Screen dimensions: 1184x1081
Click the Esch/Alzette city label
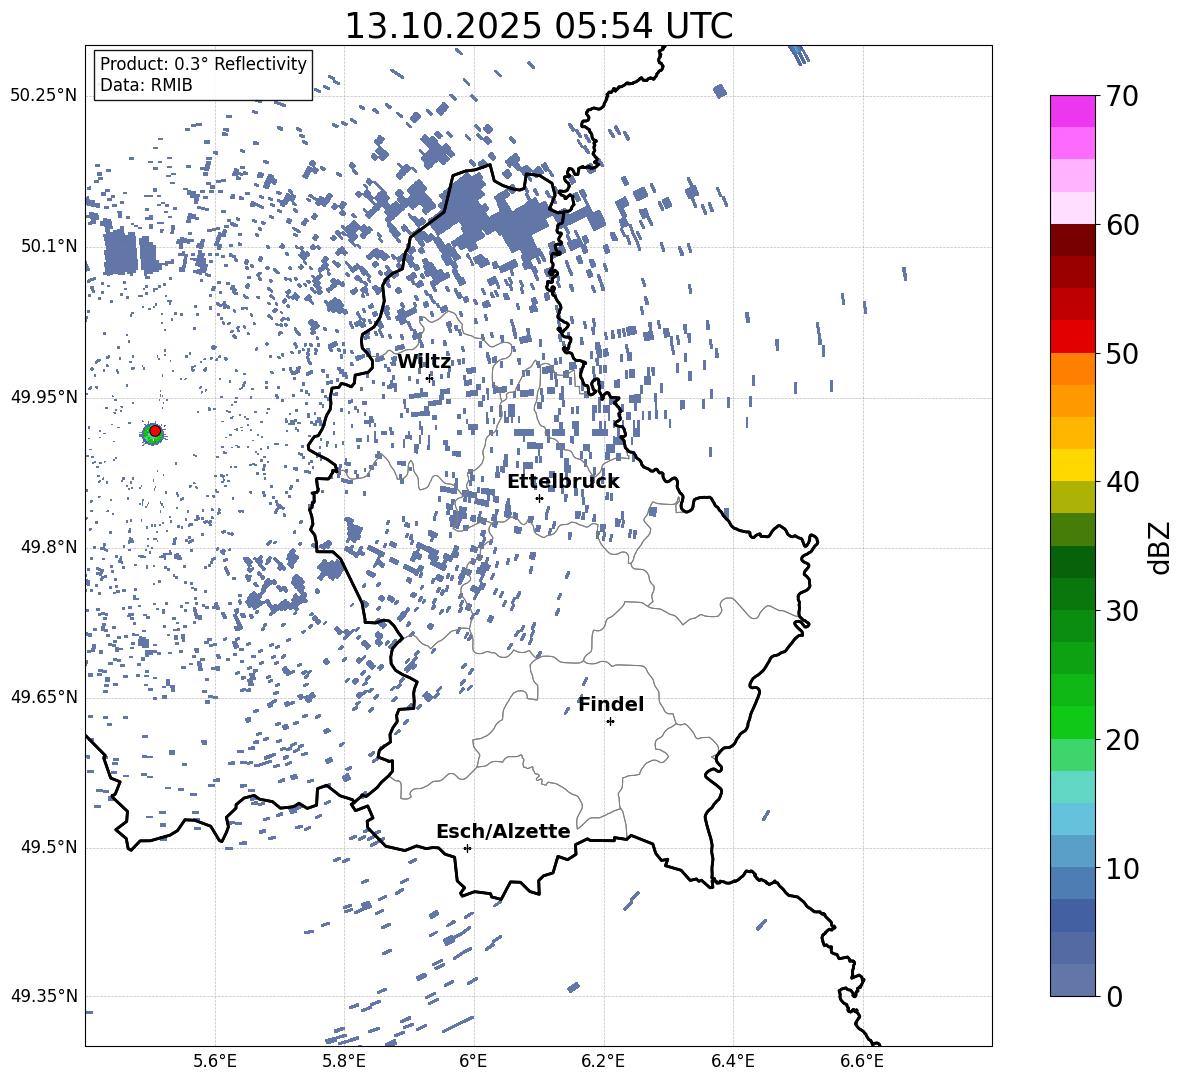click(503, 831)
